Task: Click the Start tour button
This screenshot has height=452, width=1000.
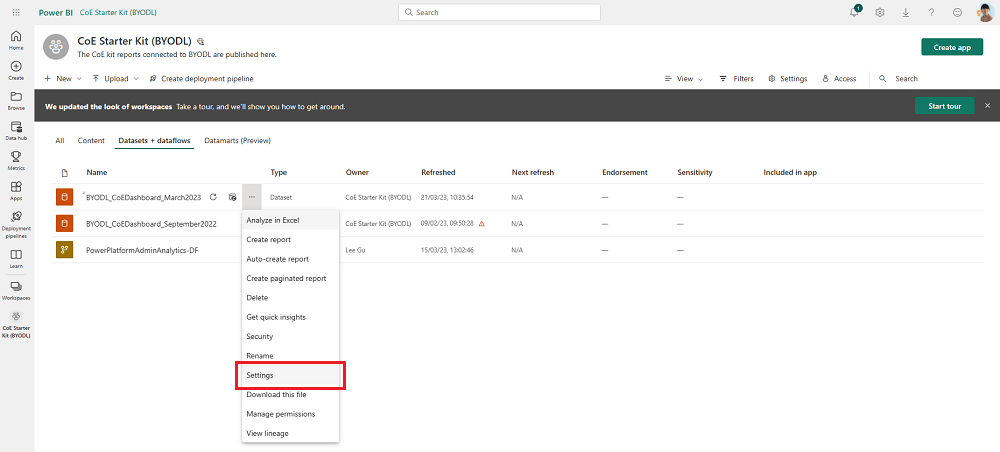Action: click(x=945, y=106)
